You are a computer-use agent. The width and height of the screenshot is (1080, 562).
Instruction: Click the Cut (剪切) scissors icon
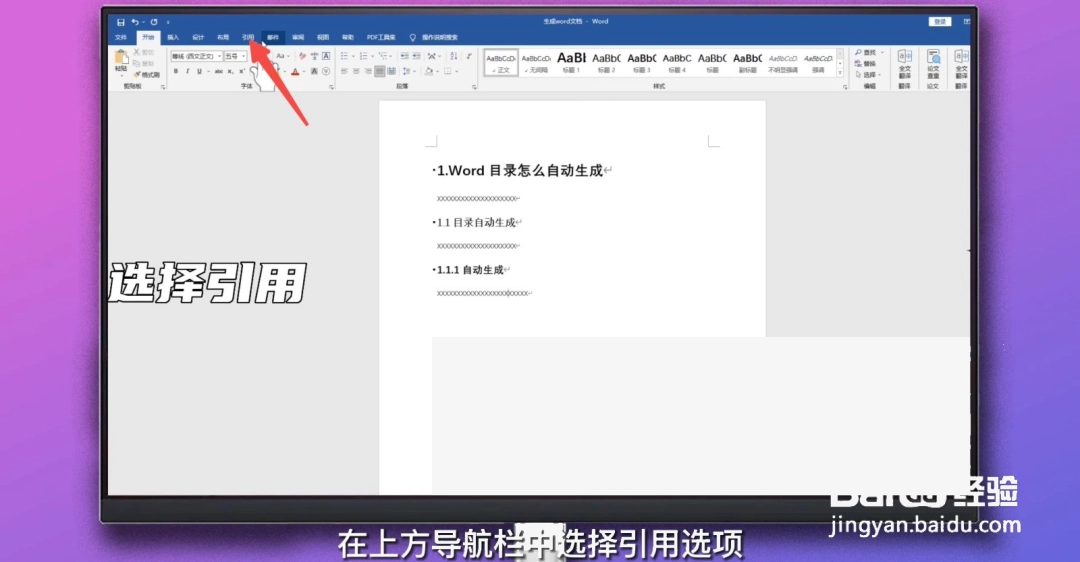136,52
